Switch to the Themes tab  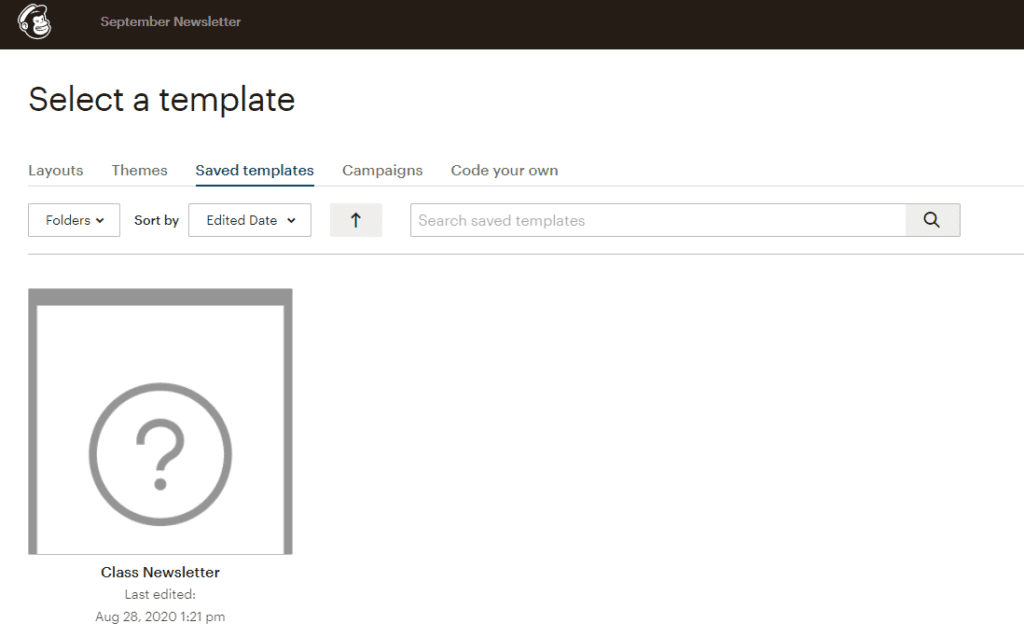(x=139, y=171)
